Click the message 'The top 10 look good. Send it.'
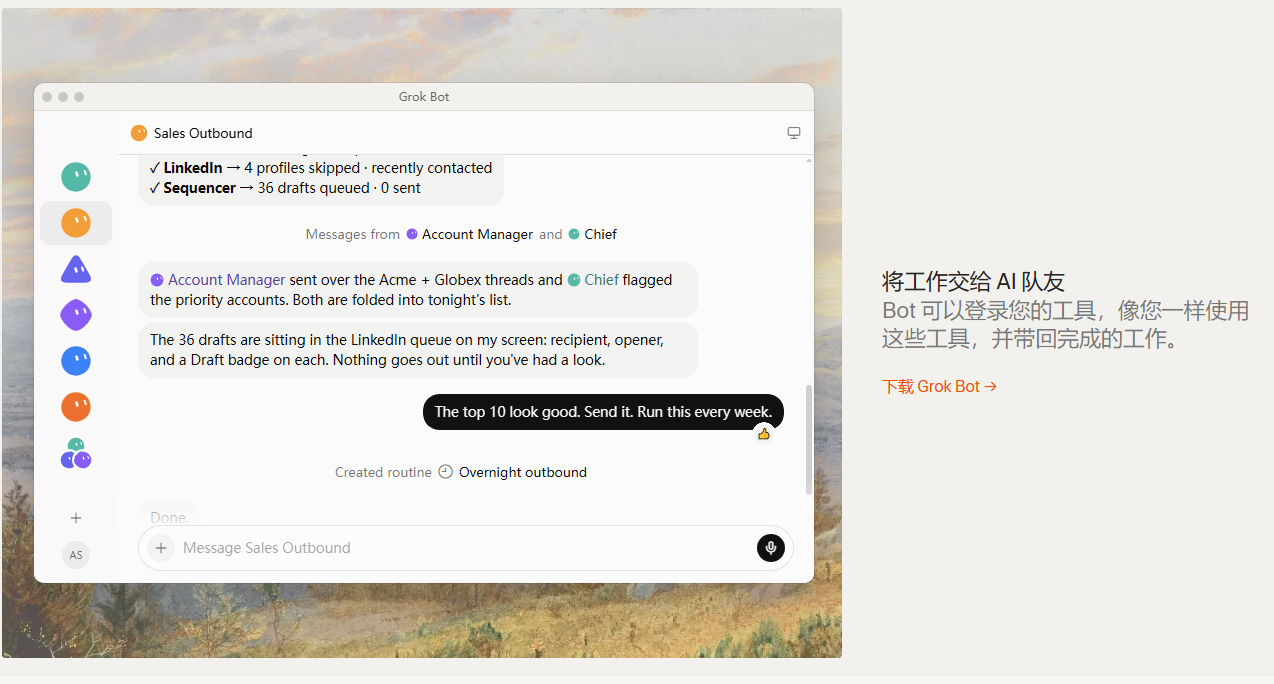 point(603,412)
